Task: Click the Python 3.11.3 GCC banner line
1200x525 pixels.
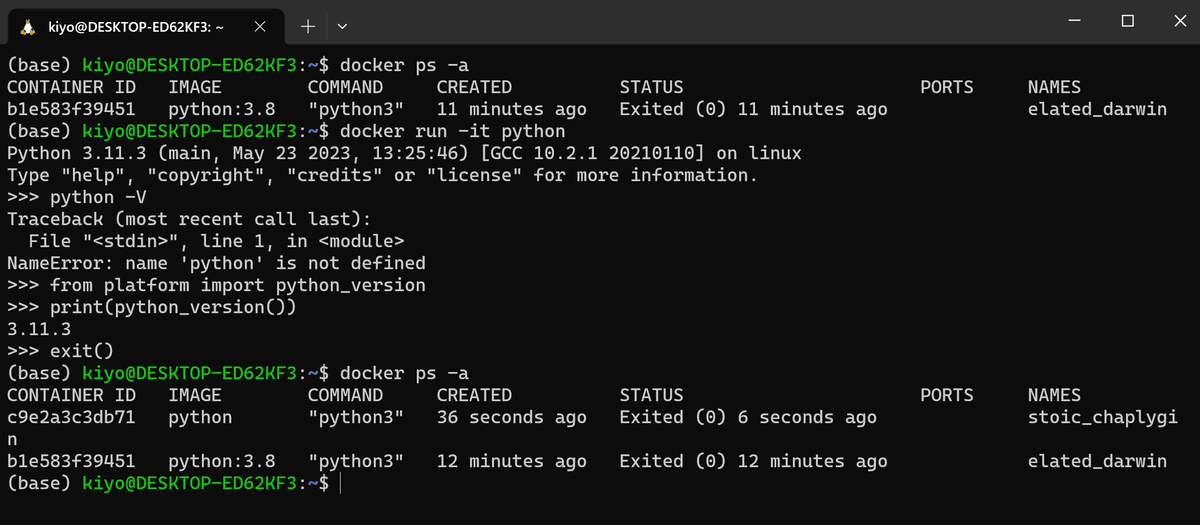Action: tap(404, 154)
